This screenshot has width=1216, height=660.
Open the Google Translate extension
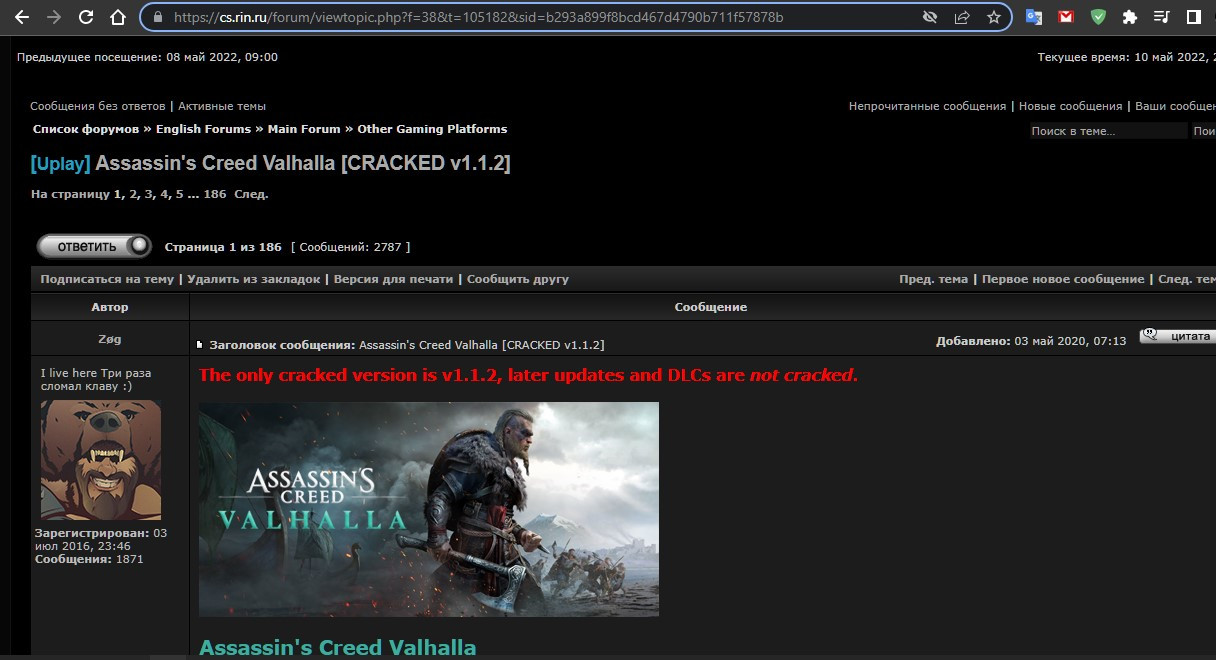tap(1034, 17)
